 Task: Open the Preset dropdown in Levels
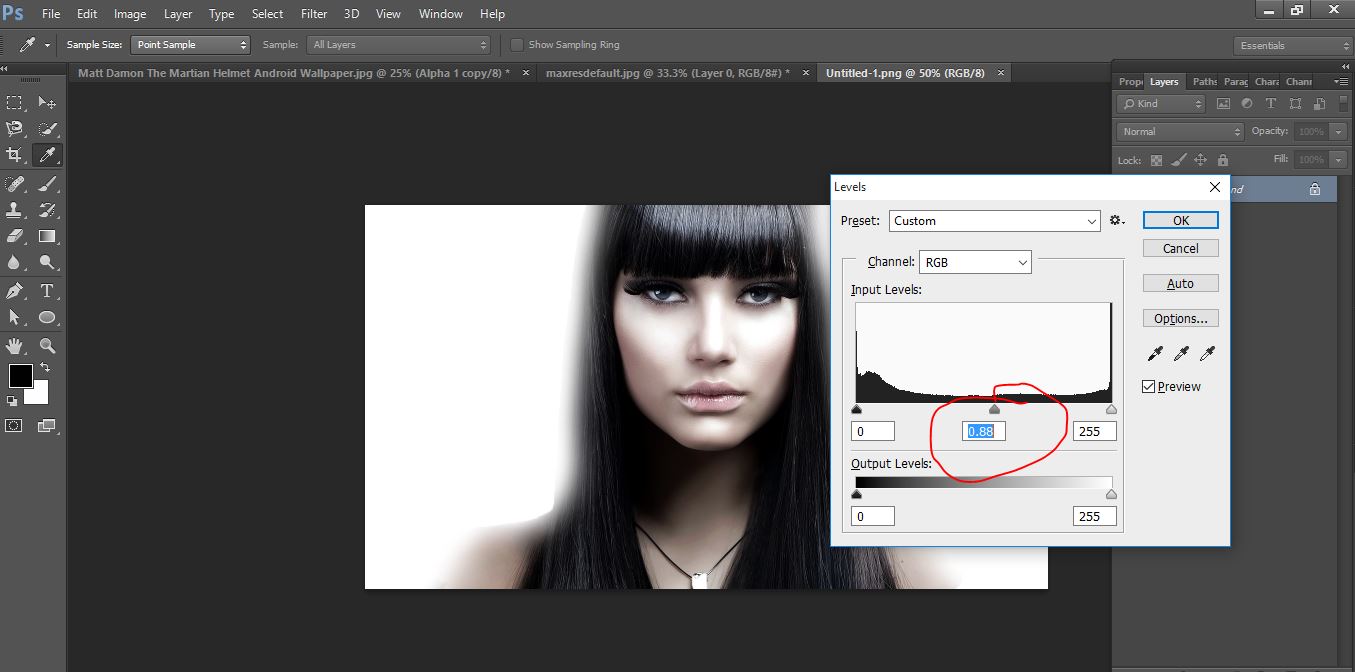[x=995, y=221]
